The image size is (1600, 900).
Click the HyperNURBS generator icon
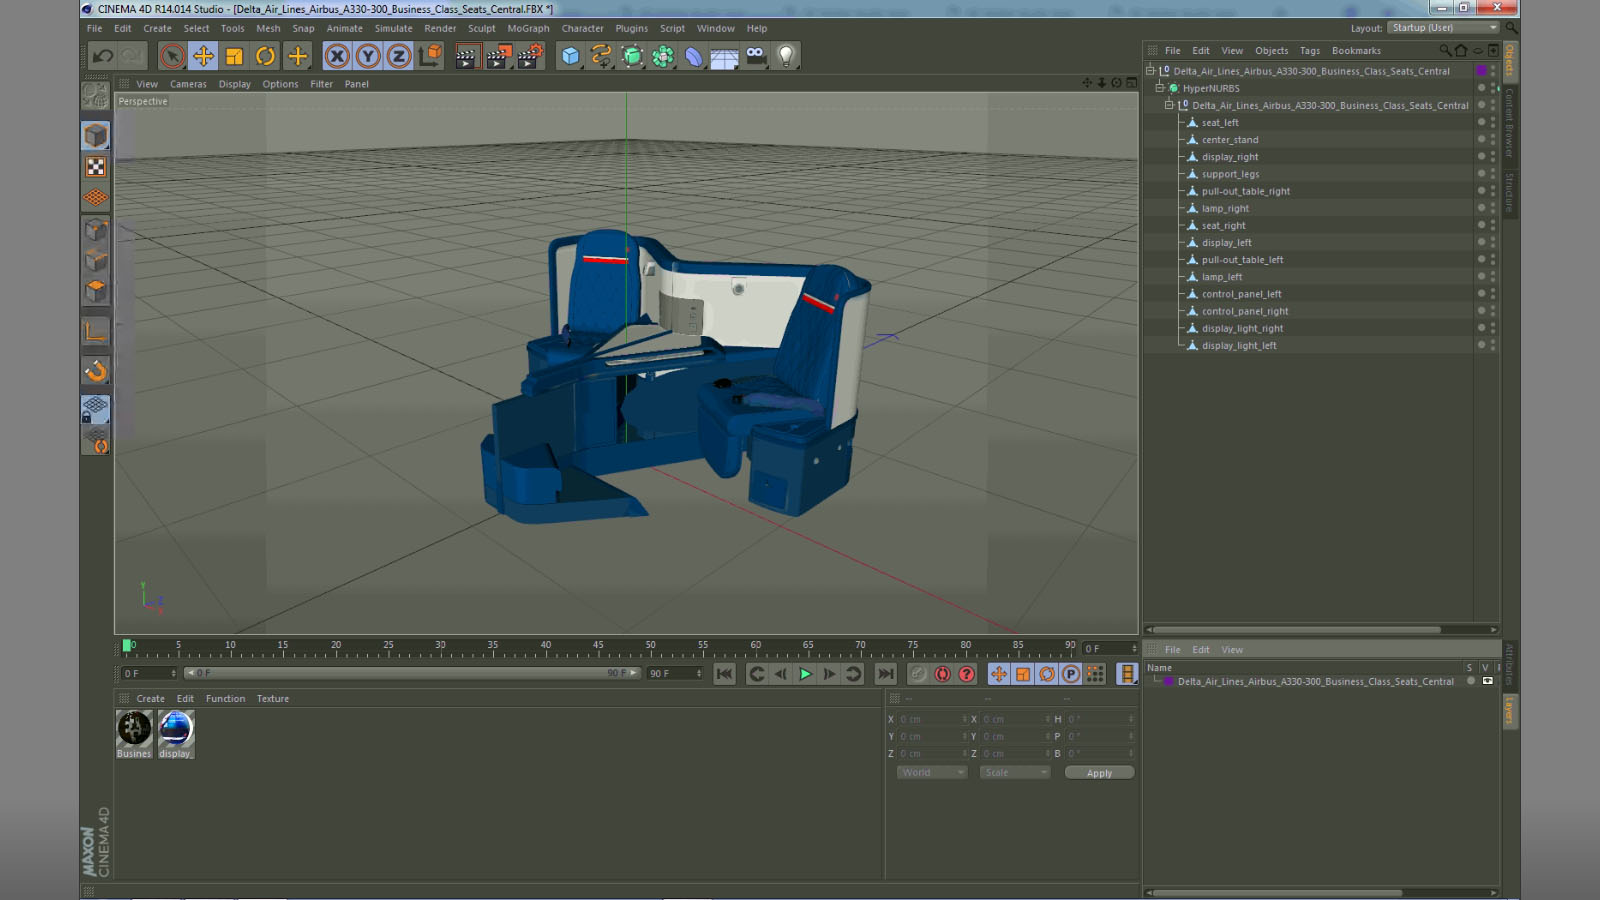click(x=632, y=56)
